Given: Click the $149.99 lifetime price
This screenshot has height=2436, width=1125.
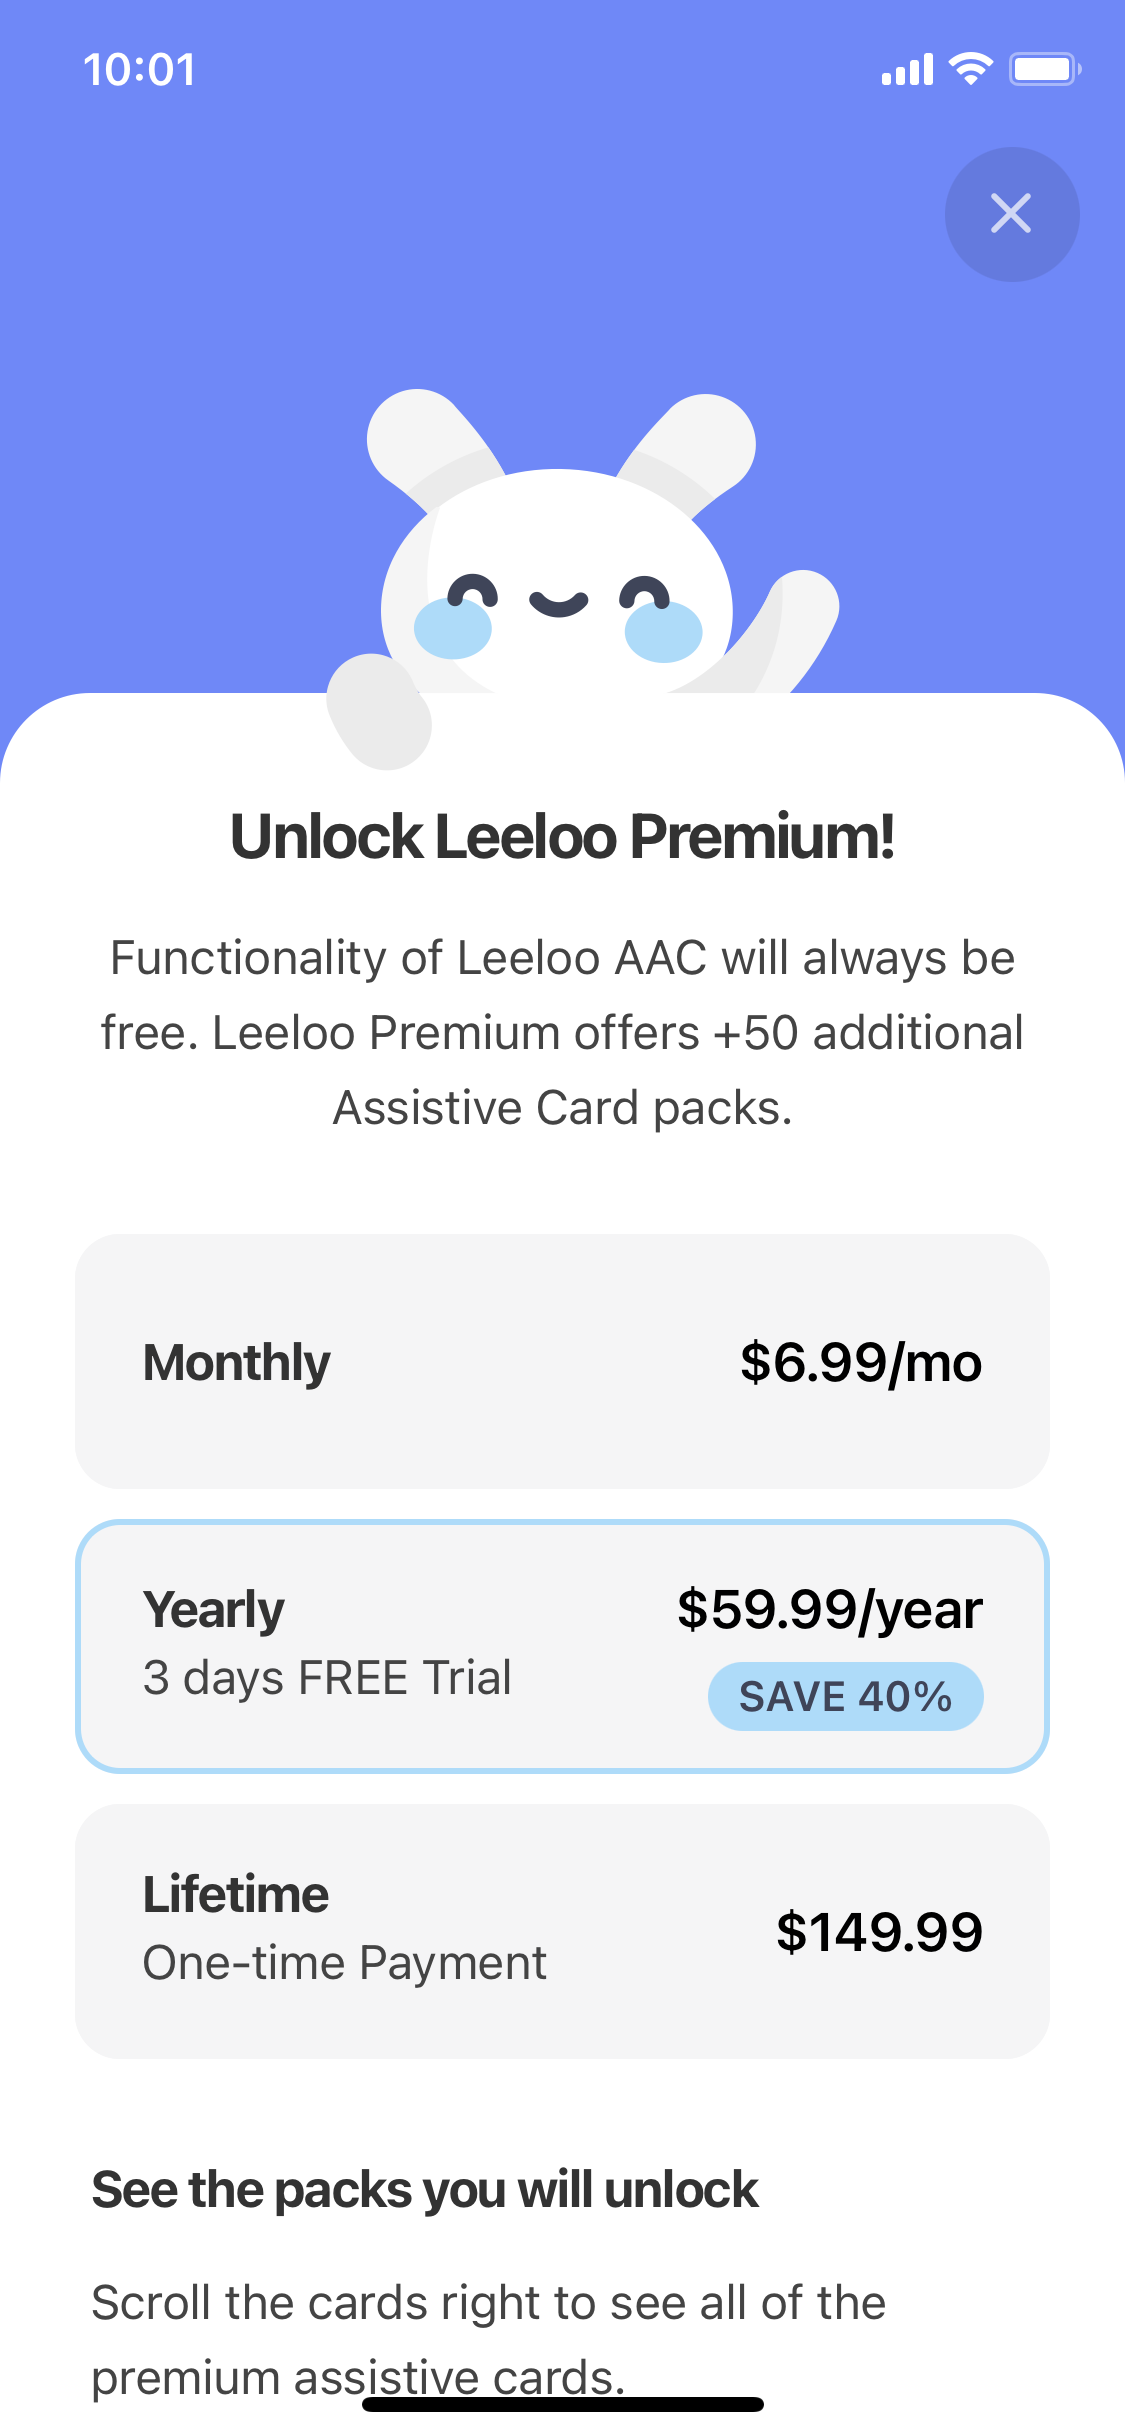Looking at the screenshot, I should pos(879,1931).
